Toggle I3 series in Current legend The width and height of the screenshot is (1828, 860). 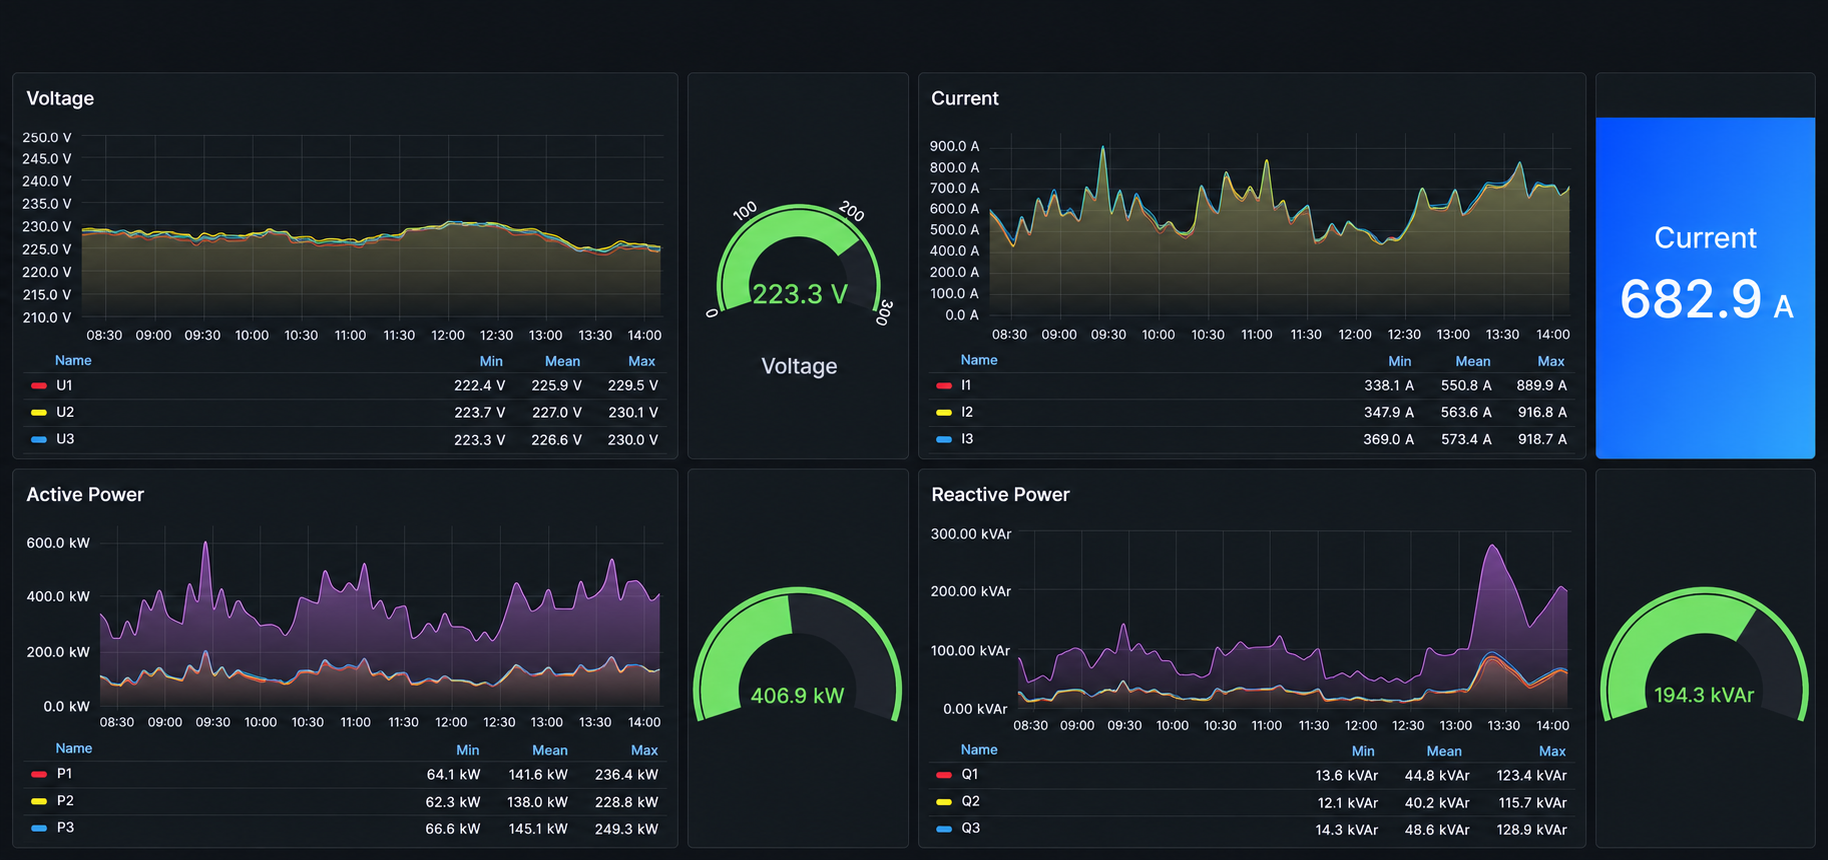pyautogui.click(x=967, y=439)
